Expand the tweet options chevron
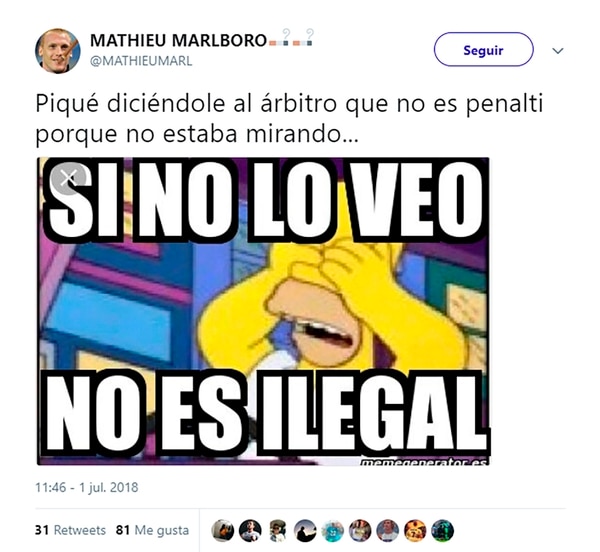This screenshot has height=552, width=600. click(558, 50)
